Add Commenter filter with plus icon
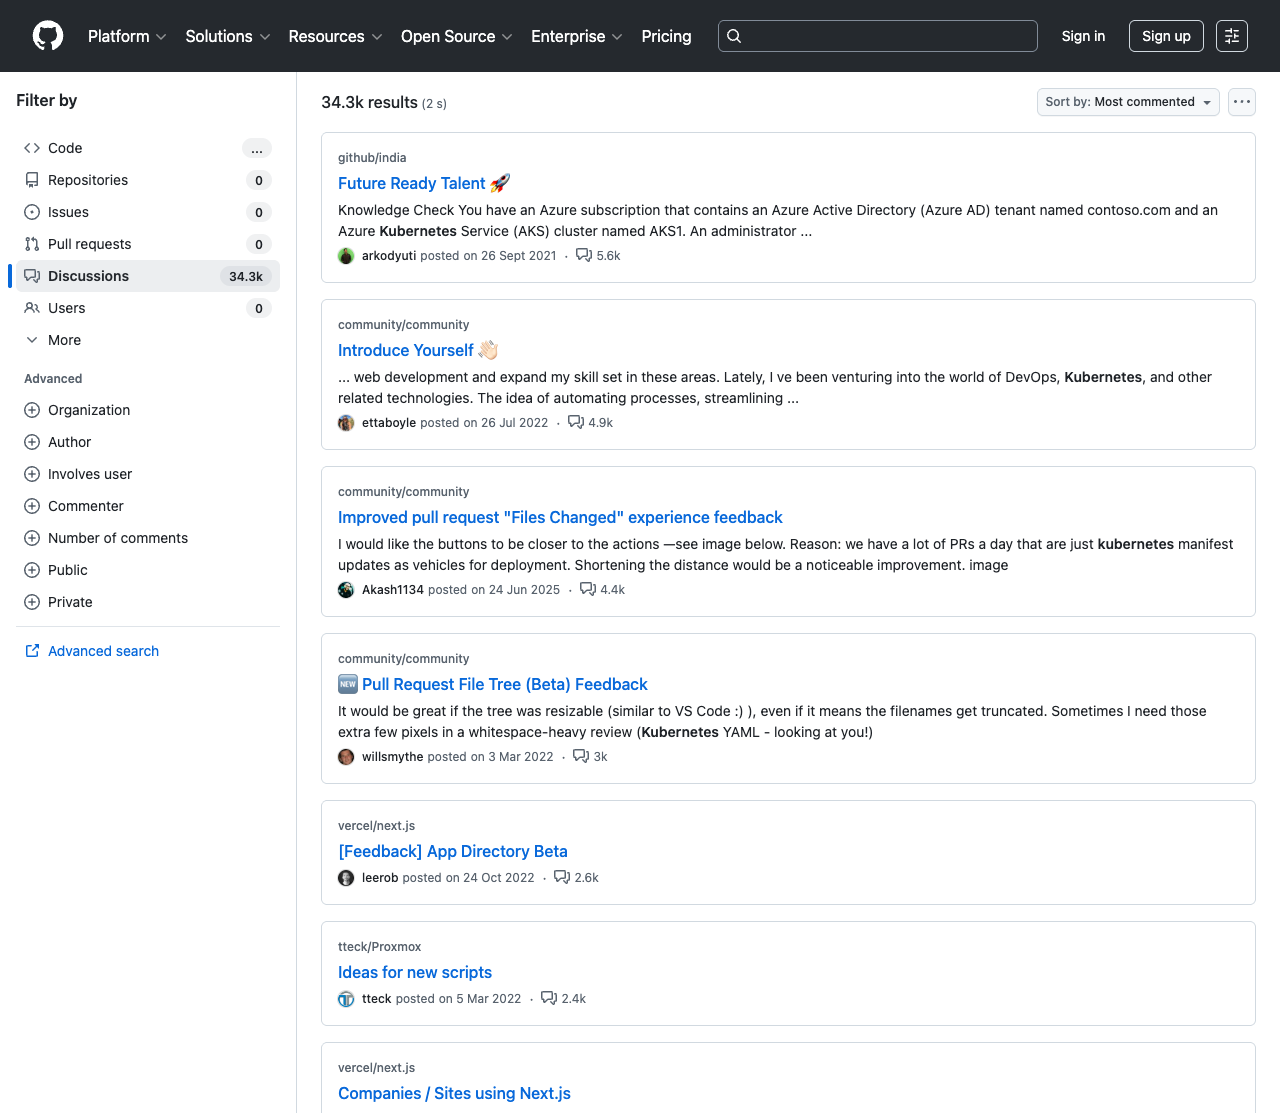This screenshot has height=1113, width=1280. (x=32, y=506)
